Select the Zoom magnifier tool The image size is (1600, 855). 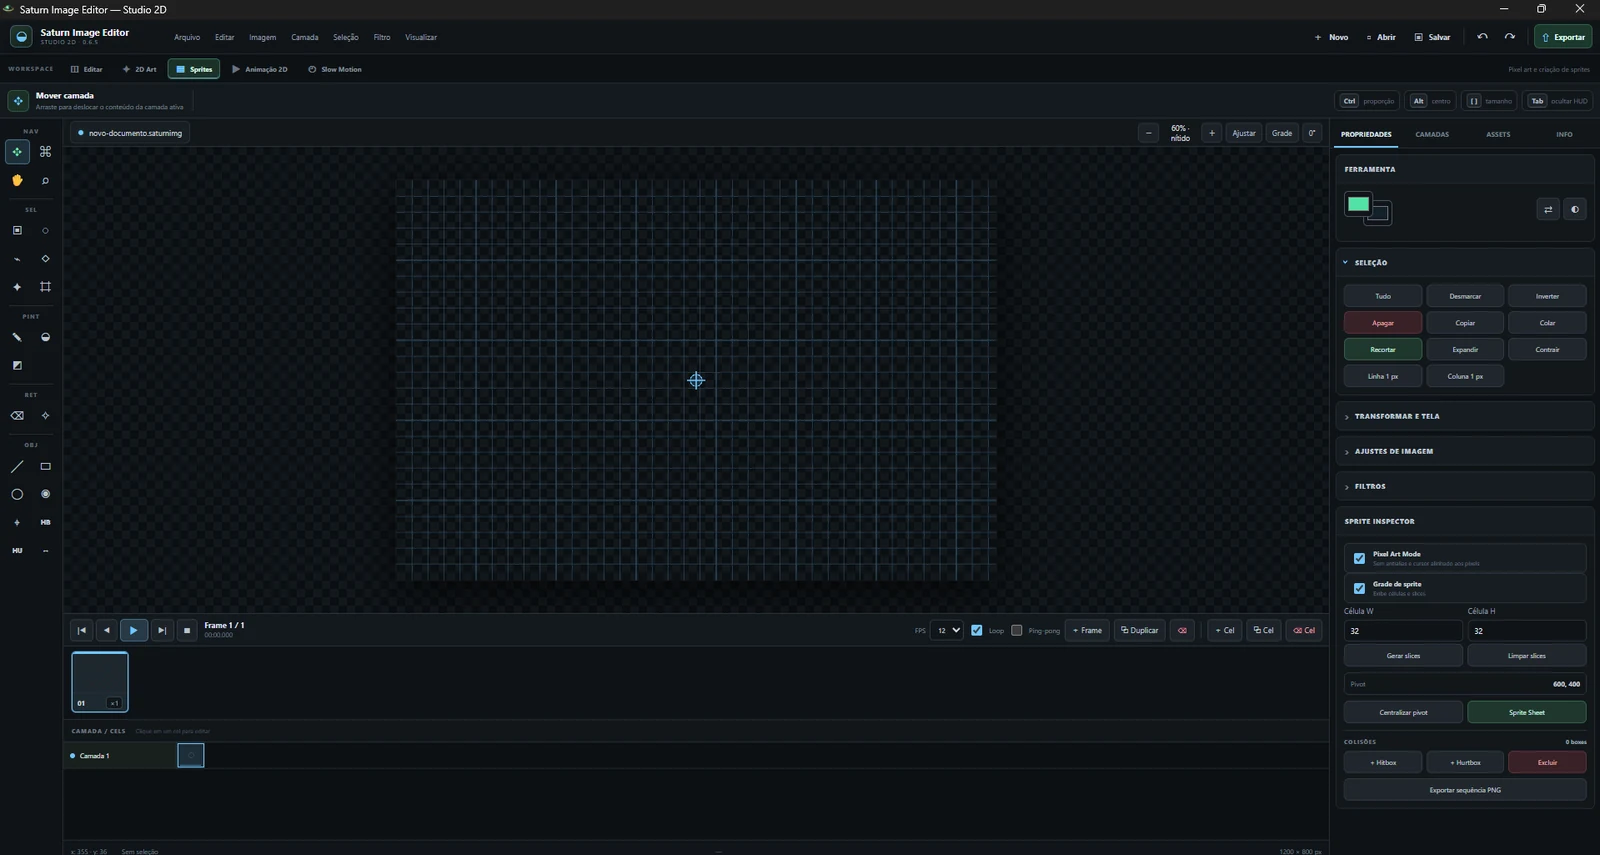coord(45,181)
